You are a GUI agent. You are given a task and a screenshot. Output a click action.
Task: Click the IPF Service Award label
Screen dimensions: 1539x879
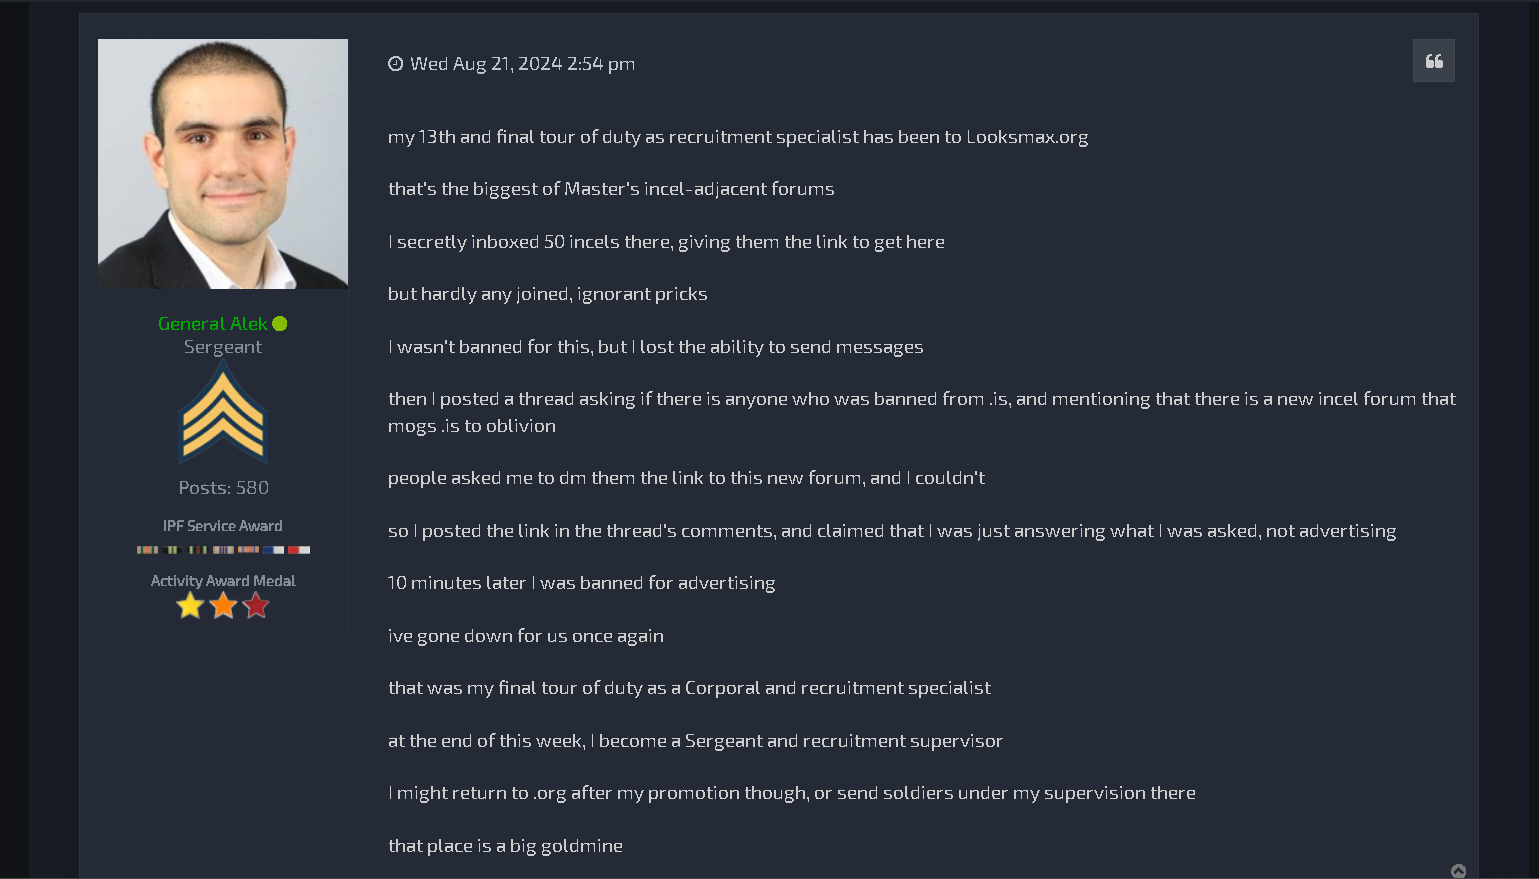point(223,526)
